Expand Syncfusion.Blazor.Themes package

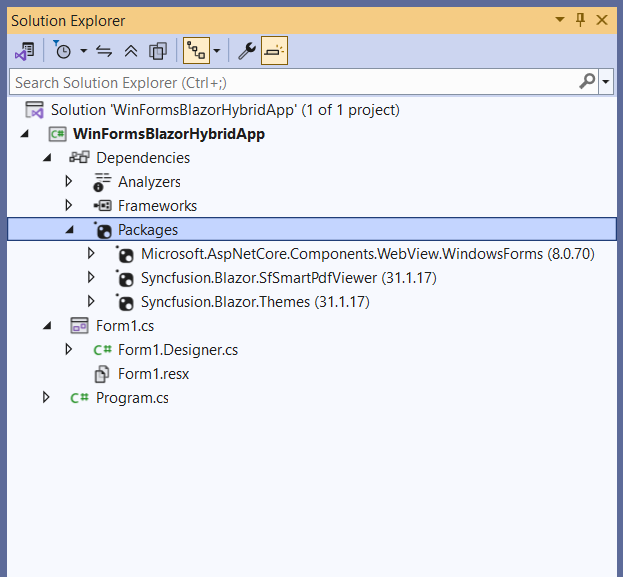[91, 301]
